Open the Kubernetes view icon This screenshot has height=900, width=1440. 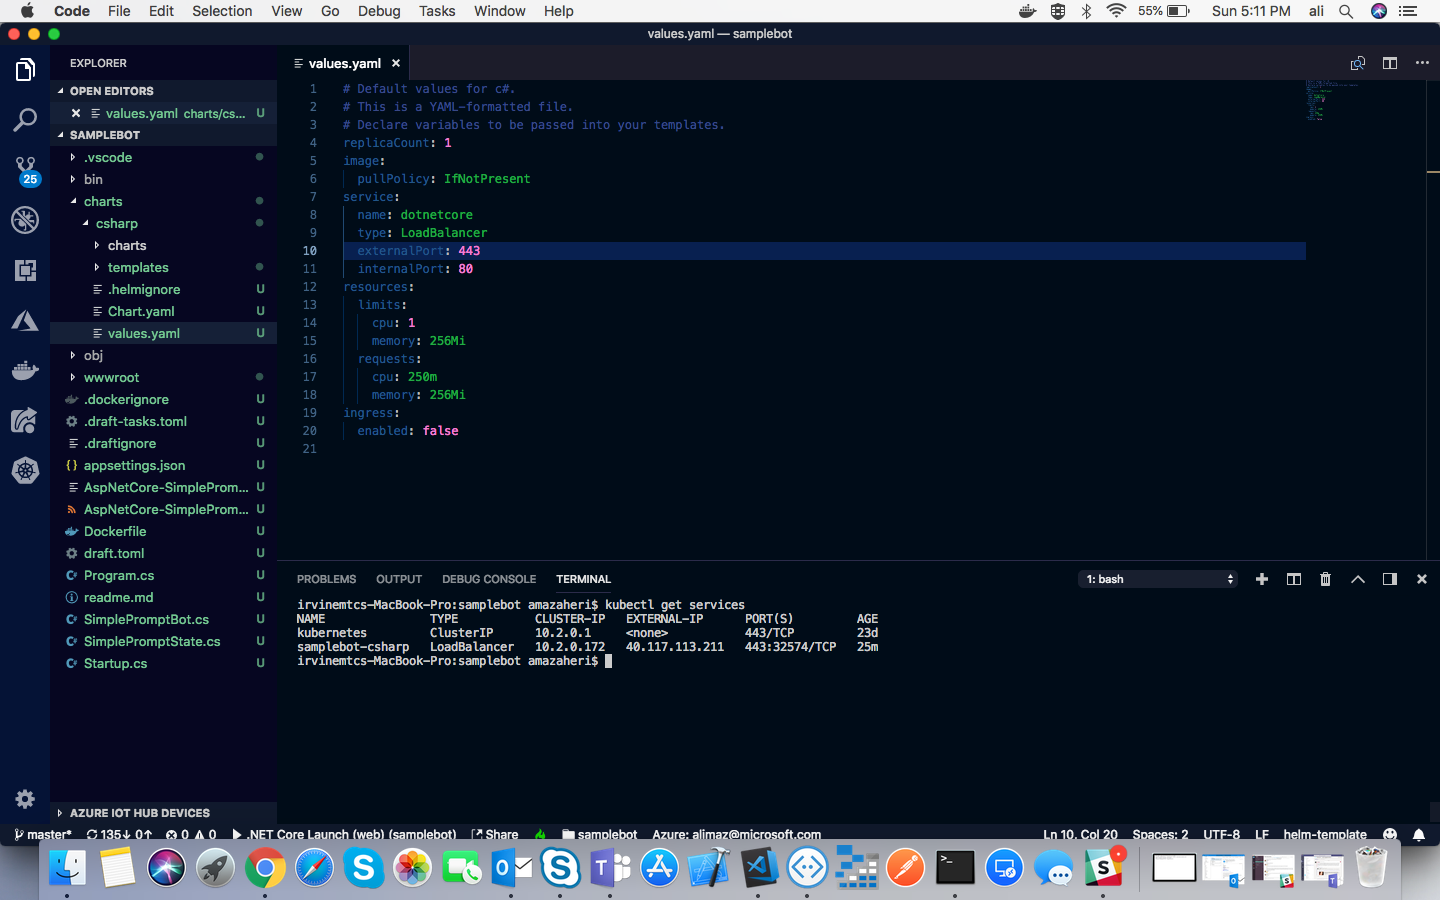coord(25,470)
